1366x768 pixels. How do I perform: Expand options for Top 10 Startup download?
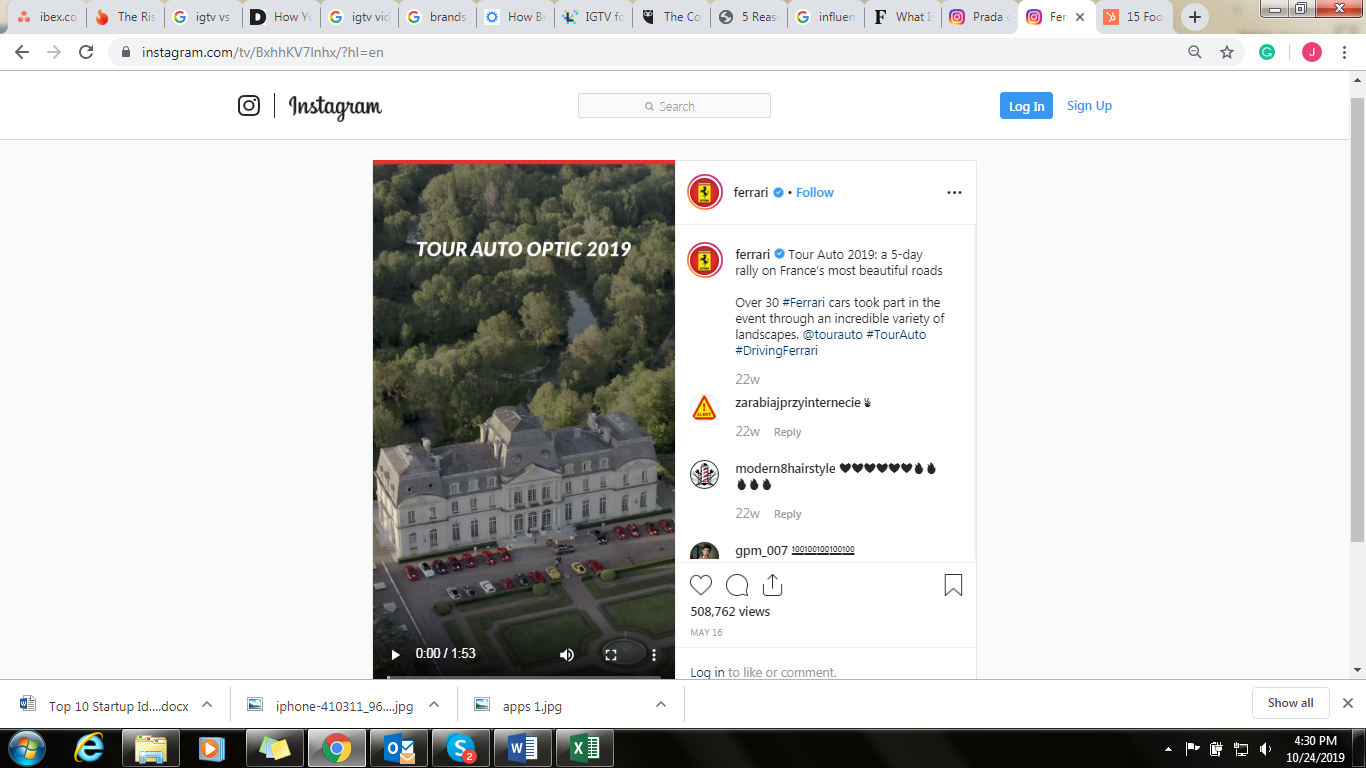point(207,704)
